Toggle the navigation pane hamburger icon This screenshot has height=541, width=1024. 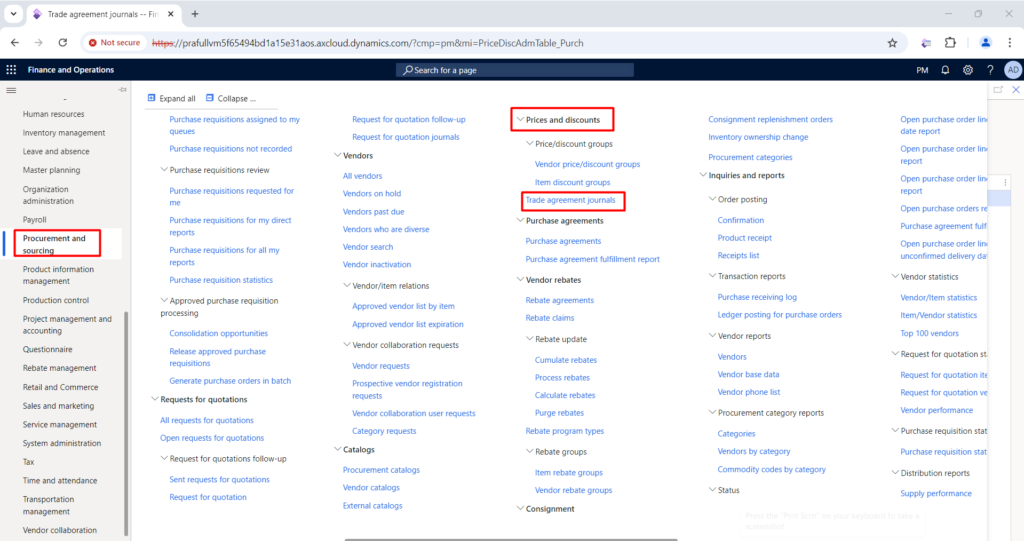point(11,90)
